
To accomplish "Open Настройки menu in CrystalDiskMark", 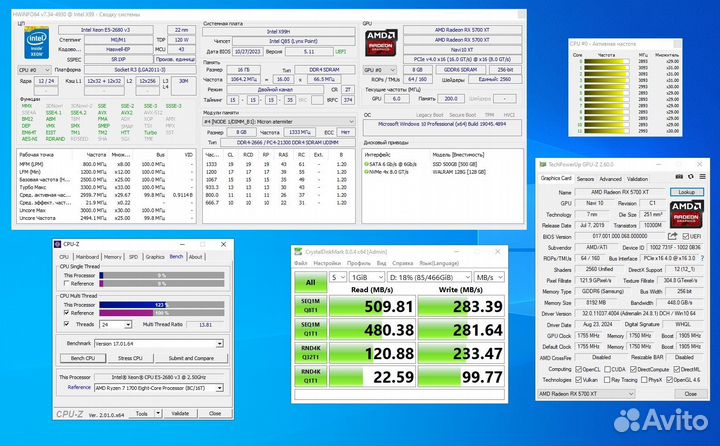I will point(327,263).
